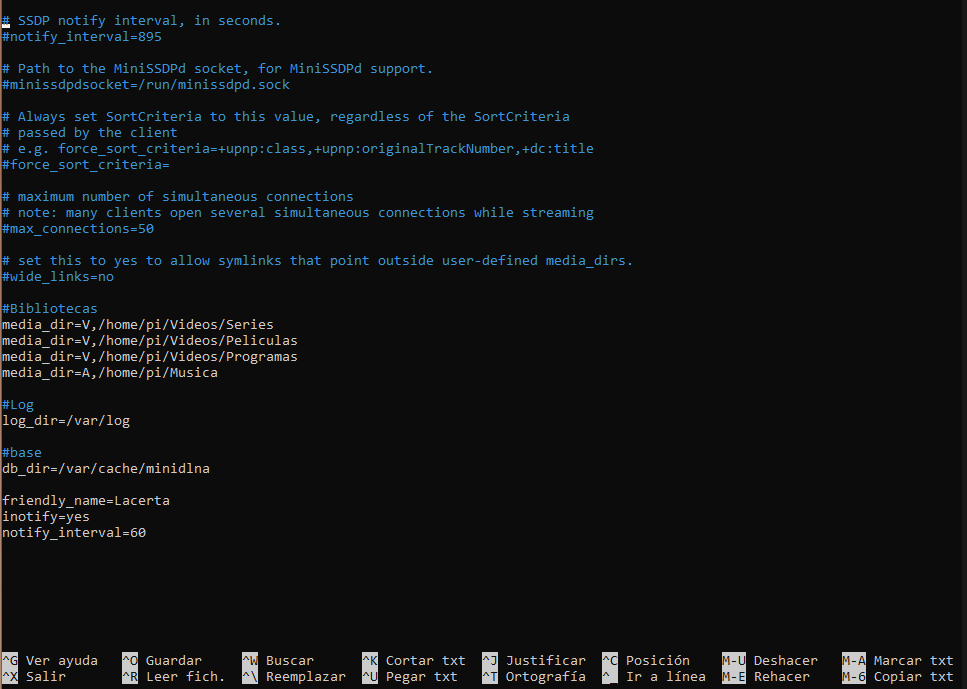The width and height of the screenshot is (967, 689).
Task: Click the Ir a línea shortcut
Action: point(654,677)
